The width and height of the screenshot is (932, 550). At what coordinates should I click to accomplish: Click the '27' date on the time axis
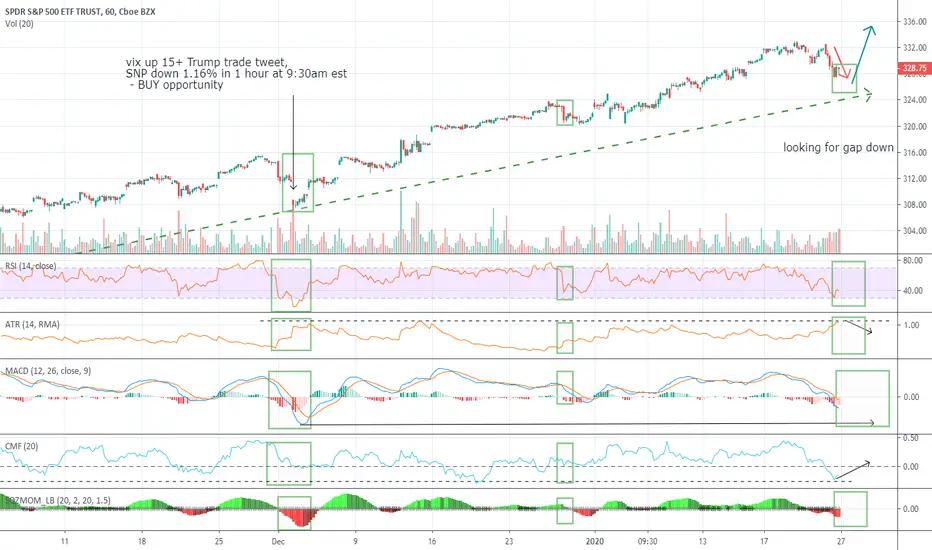(x=840, y=541)
